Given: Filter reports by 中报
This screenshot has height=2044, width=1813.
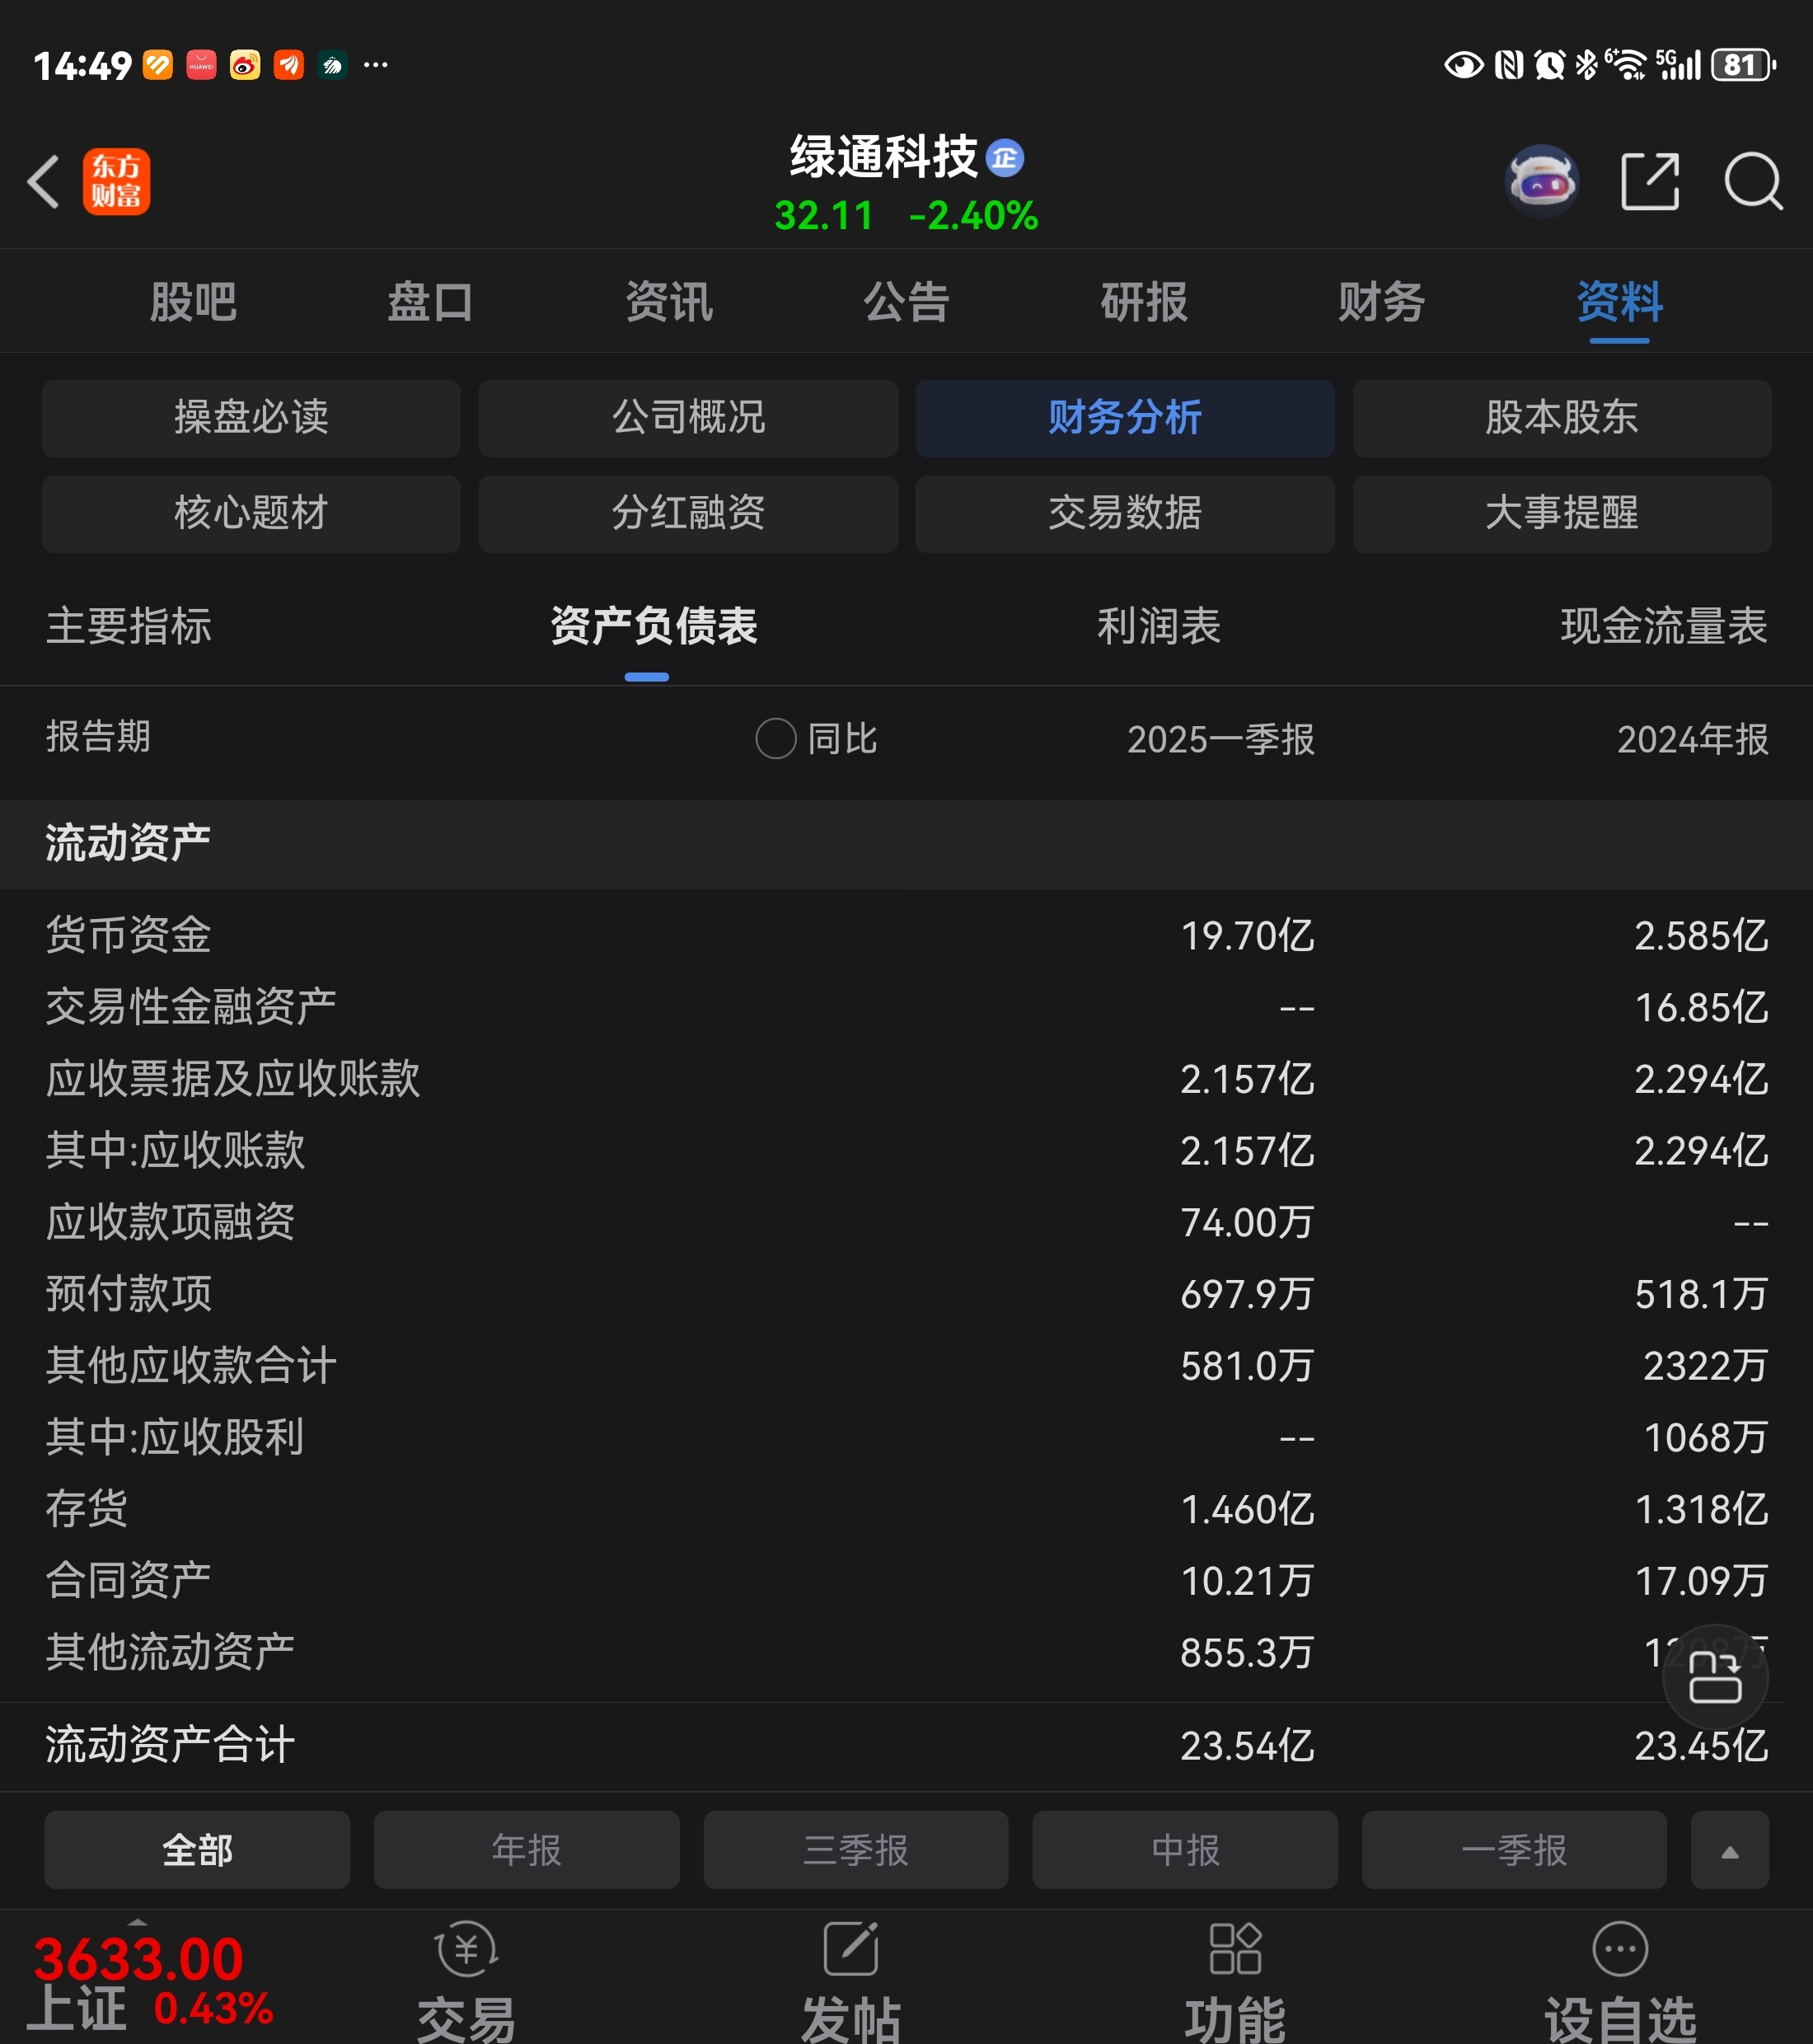Looking at the screenshot, I should pos(1185,1850).
